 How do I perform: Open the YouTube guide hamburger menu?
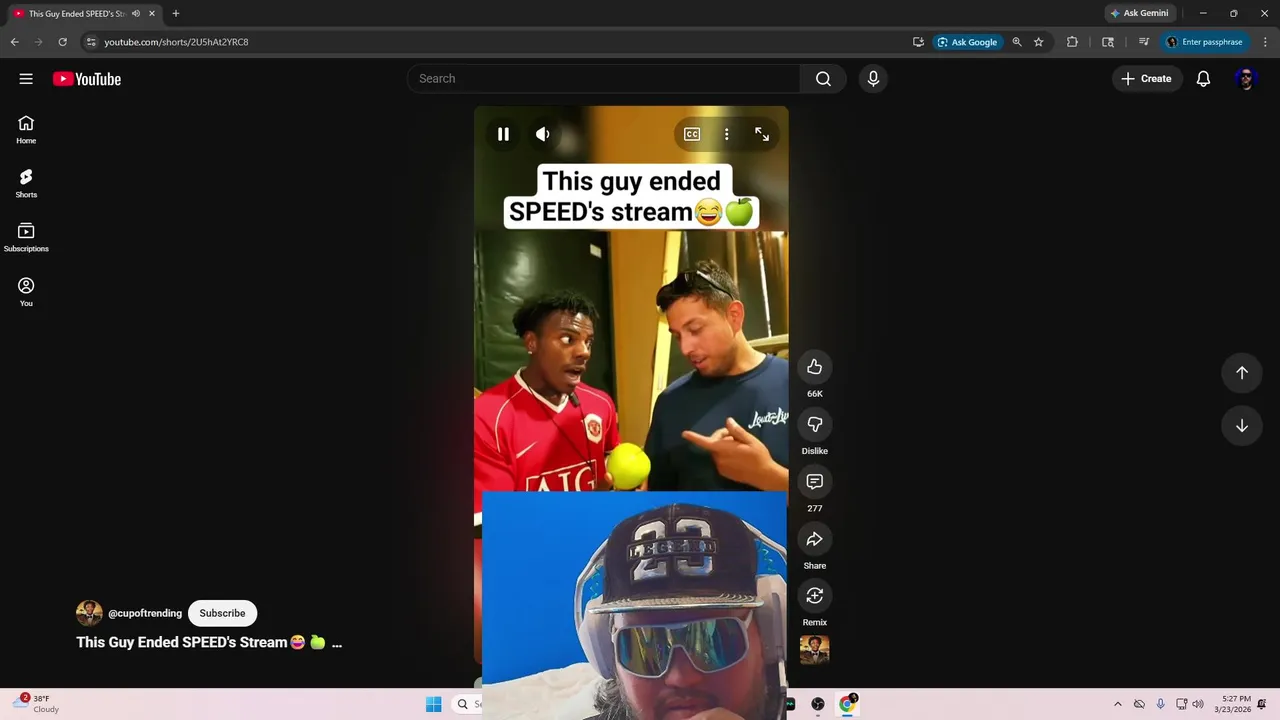pos(26,79)
